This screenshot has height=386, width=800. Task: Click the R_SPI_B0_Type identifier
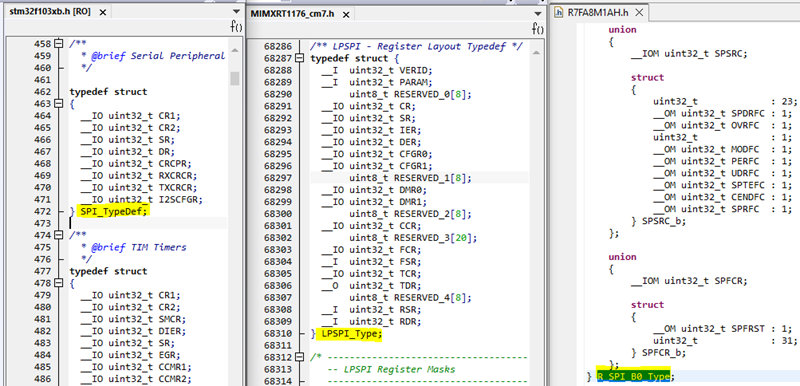pos(633,377)
